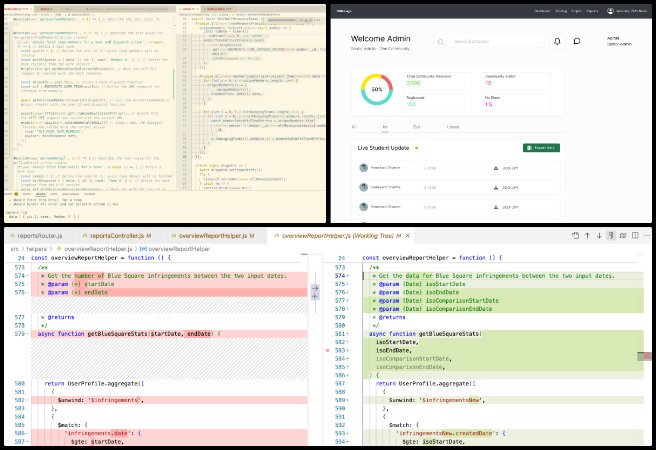Image resolution: width=656 pixels, height=450 pixels.
Task: Click 'isoComparisonEndDate,' on line 585
Action: (x=410, y=367)
